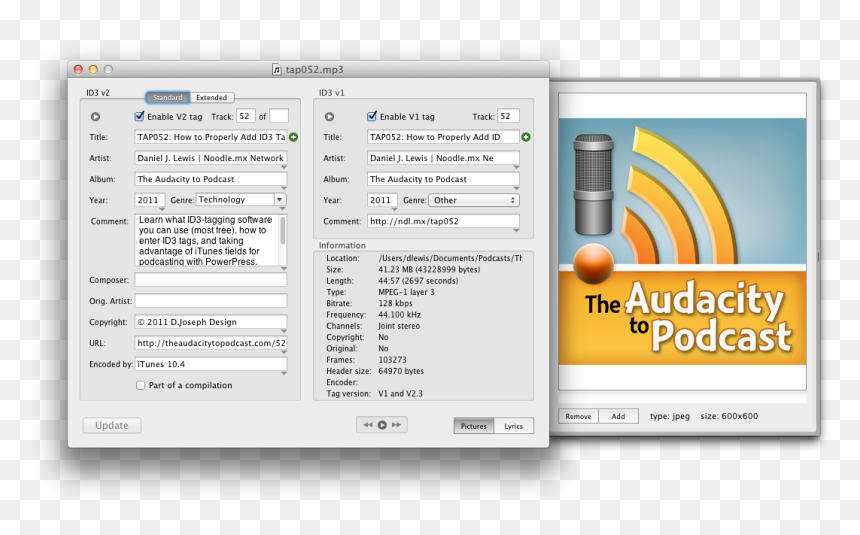This screenshot has width=860, height=535.
Task: Click the mp3 file icon in title bar
Action: point(277,69)
